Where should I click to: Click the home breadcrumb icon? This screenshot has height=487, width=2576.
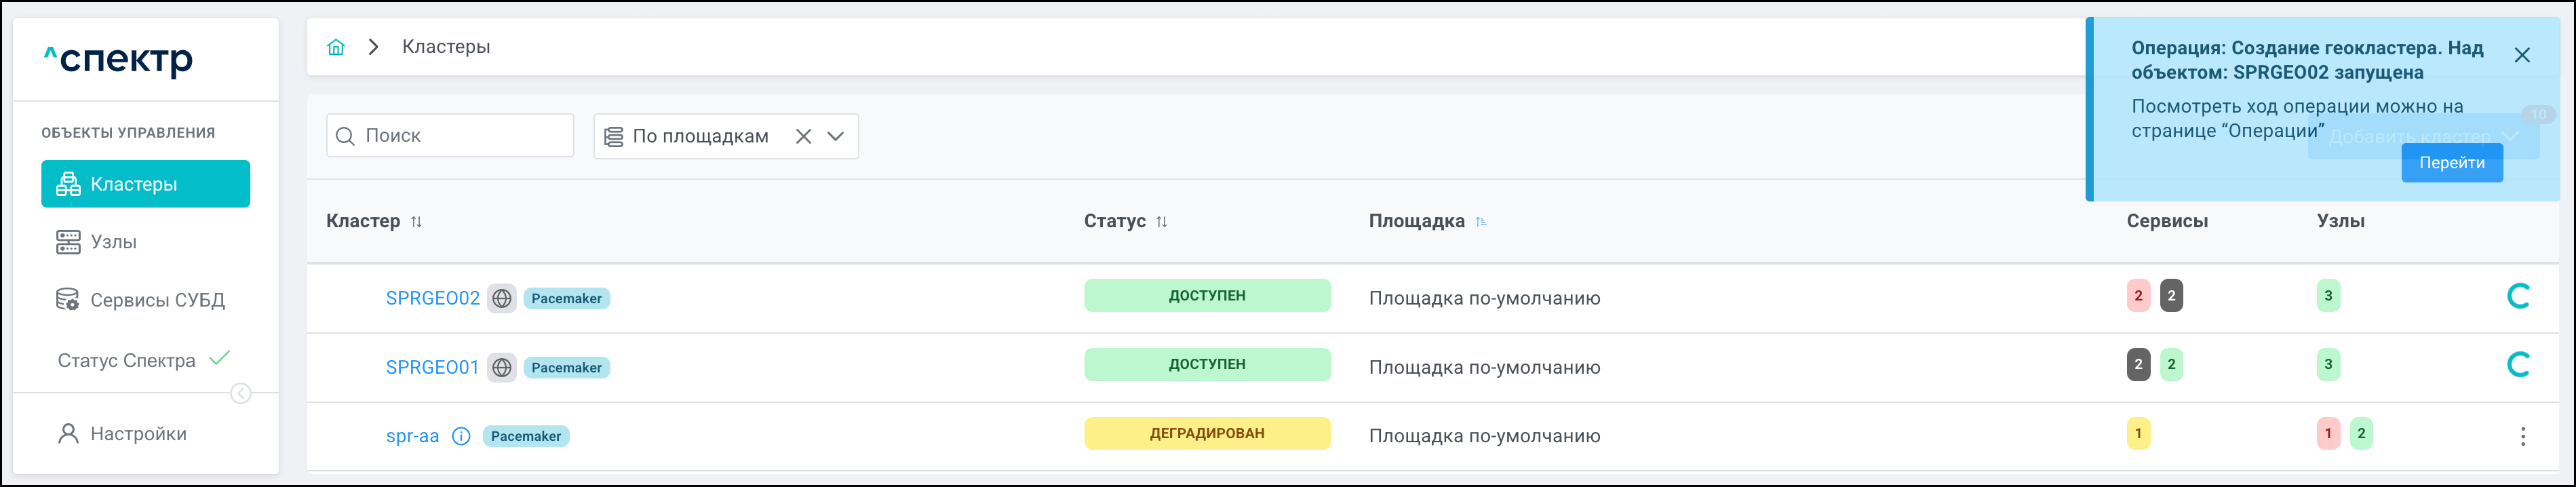tap(336, 47)
